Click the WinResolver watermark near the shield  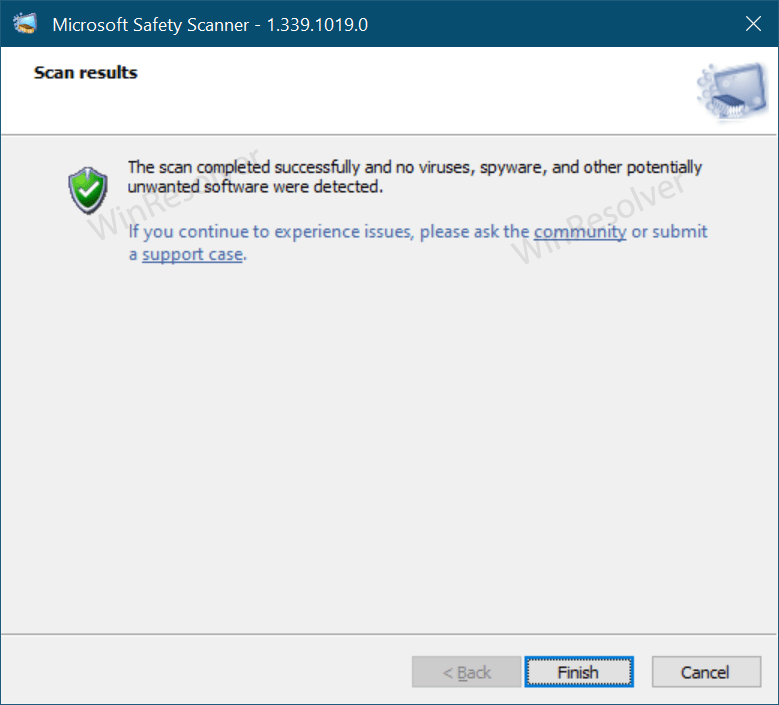click(173, 196)
